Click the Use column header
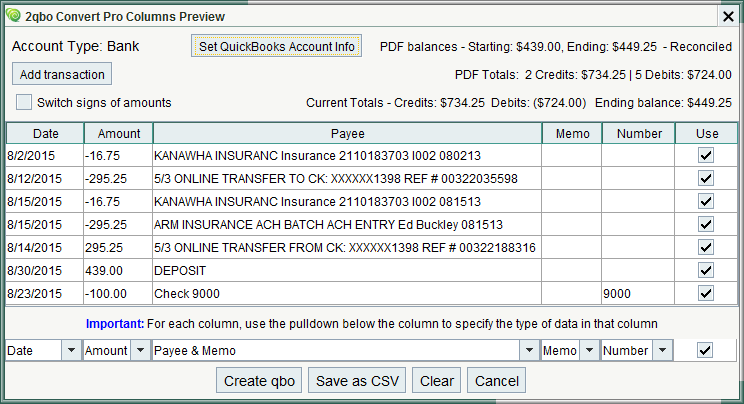Screen dimensions: 744x404 pyautogui.click(x=707, y=133)
